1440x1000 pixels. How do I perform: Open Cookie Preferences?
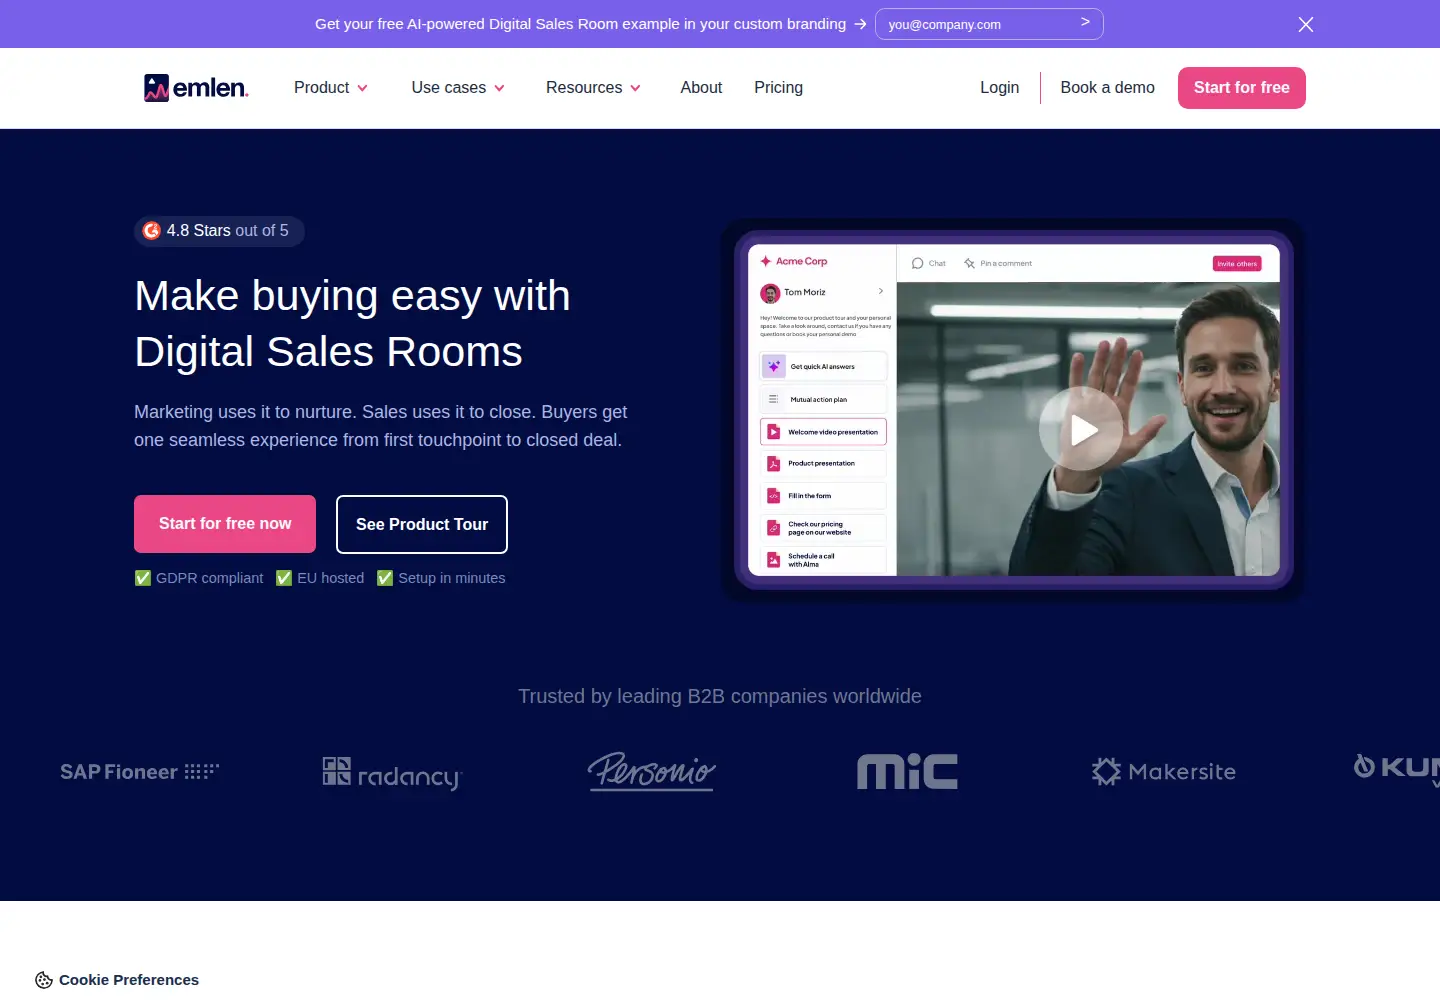tap(117, 980)
